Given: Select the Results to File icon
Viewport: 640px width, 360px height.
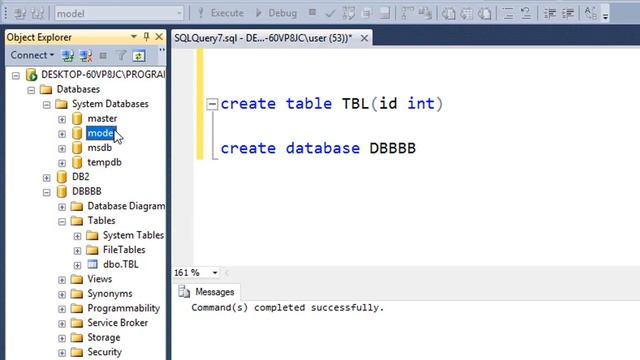Looking at the screenshot, I should coord(484,13).
